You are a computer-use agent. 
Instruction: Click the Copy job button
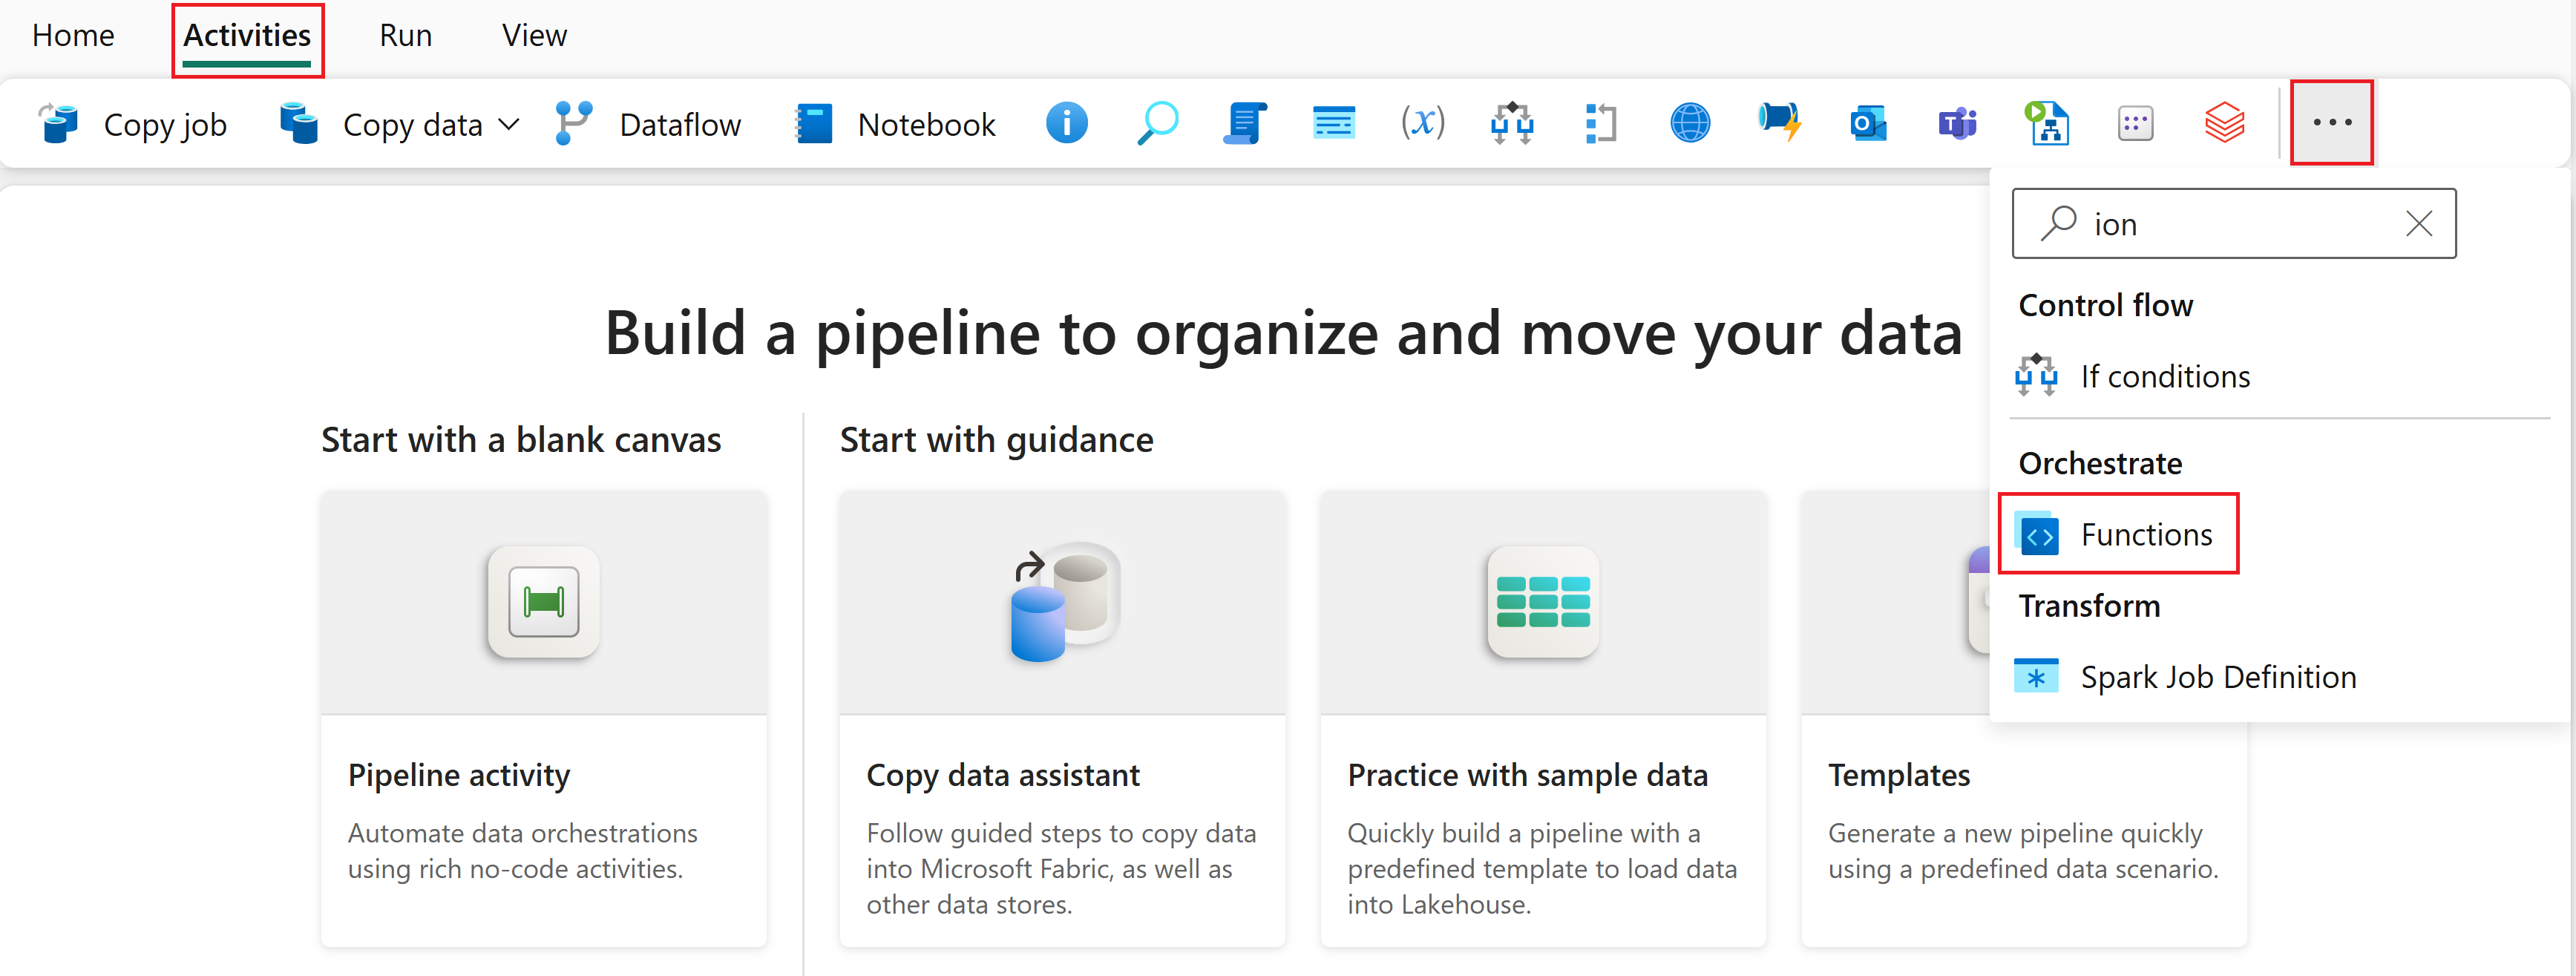133,125
